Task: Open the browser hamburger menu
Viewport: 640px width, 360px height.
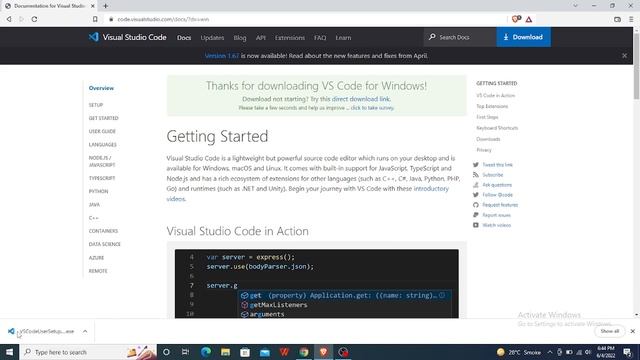Action: coord(631,19)
